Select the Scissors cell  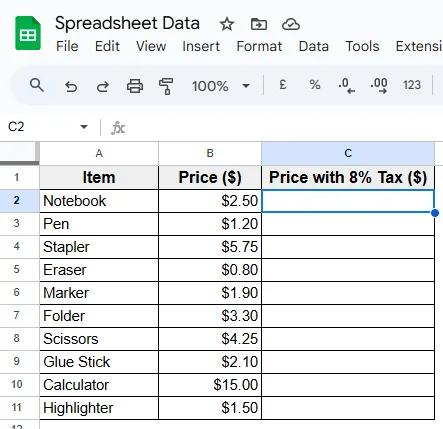click(99, 339)
